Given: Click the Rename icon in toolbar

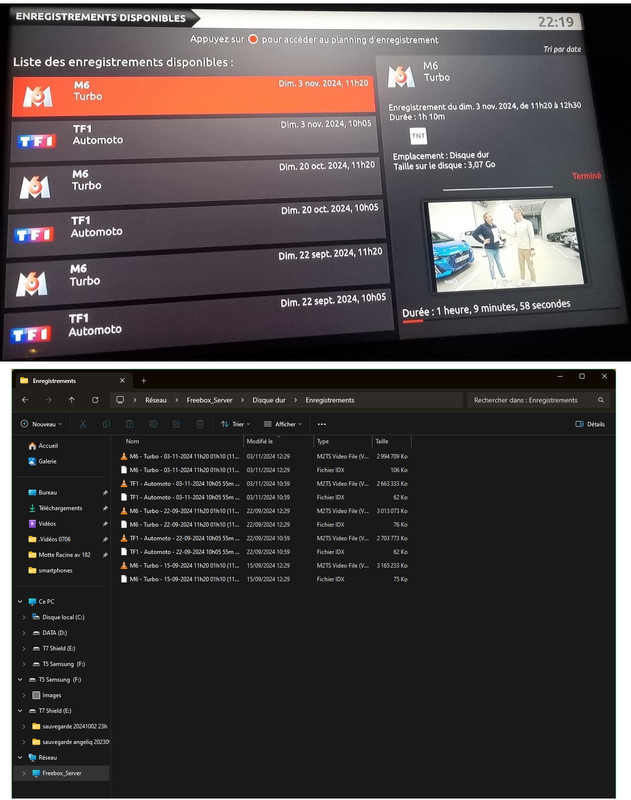Looking at the screenshot, I should coord(153,424).
